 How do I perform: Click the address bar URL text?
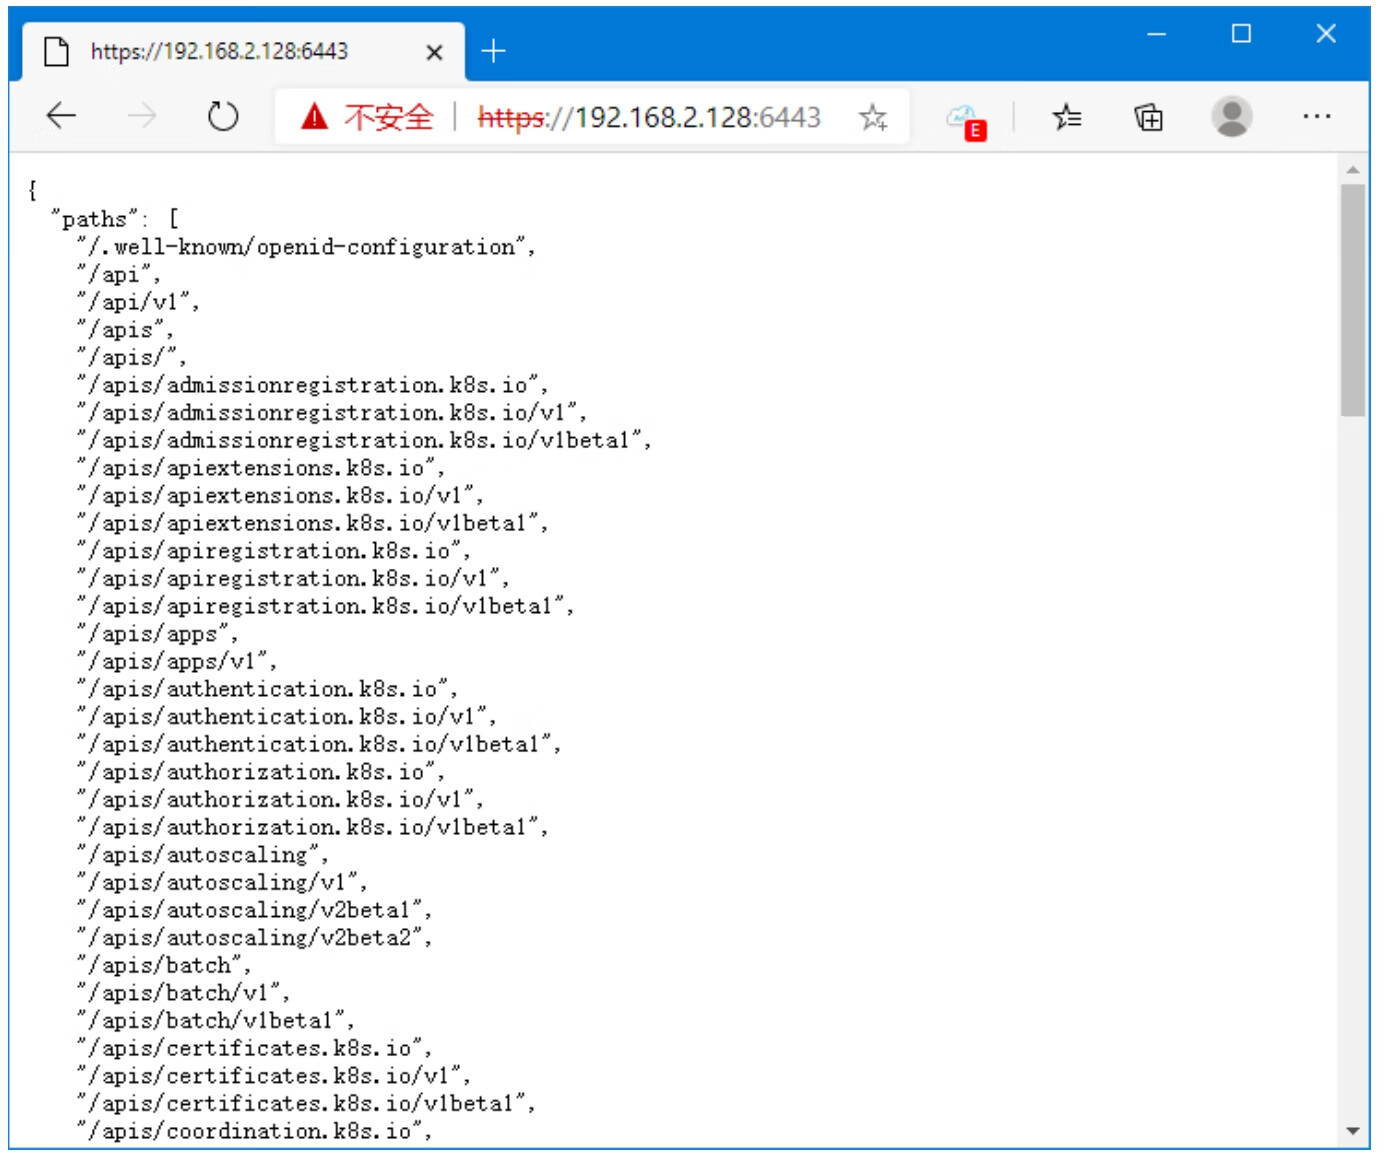[650, 117]
